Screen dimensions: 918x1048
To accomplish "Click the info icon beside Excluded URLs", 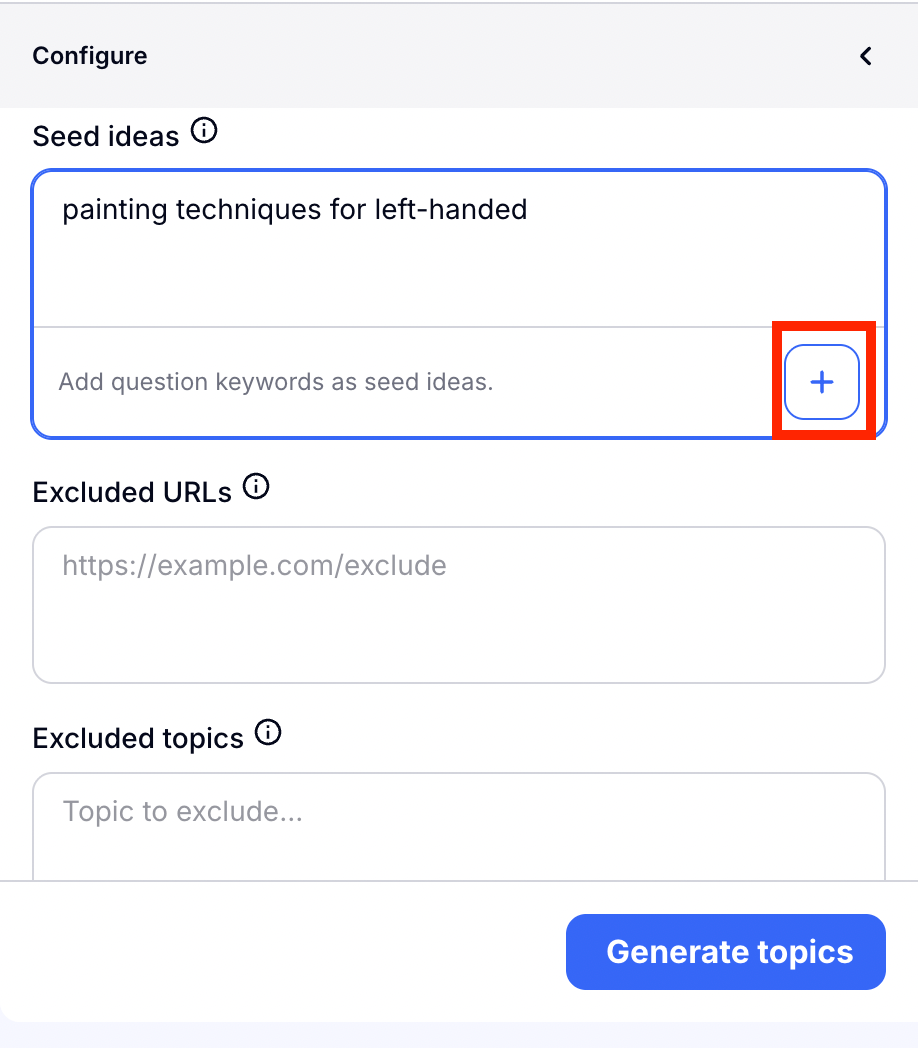I will 257,487.
